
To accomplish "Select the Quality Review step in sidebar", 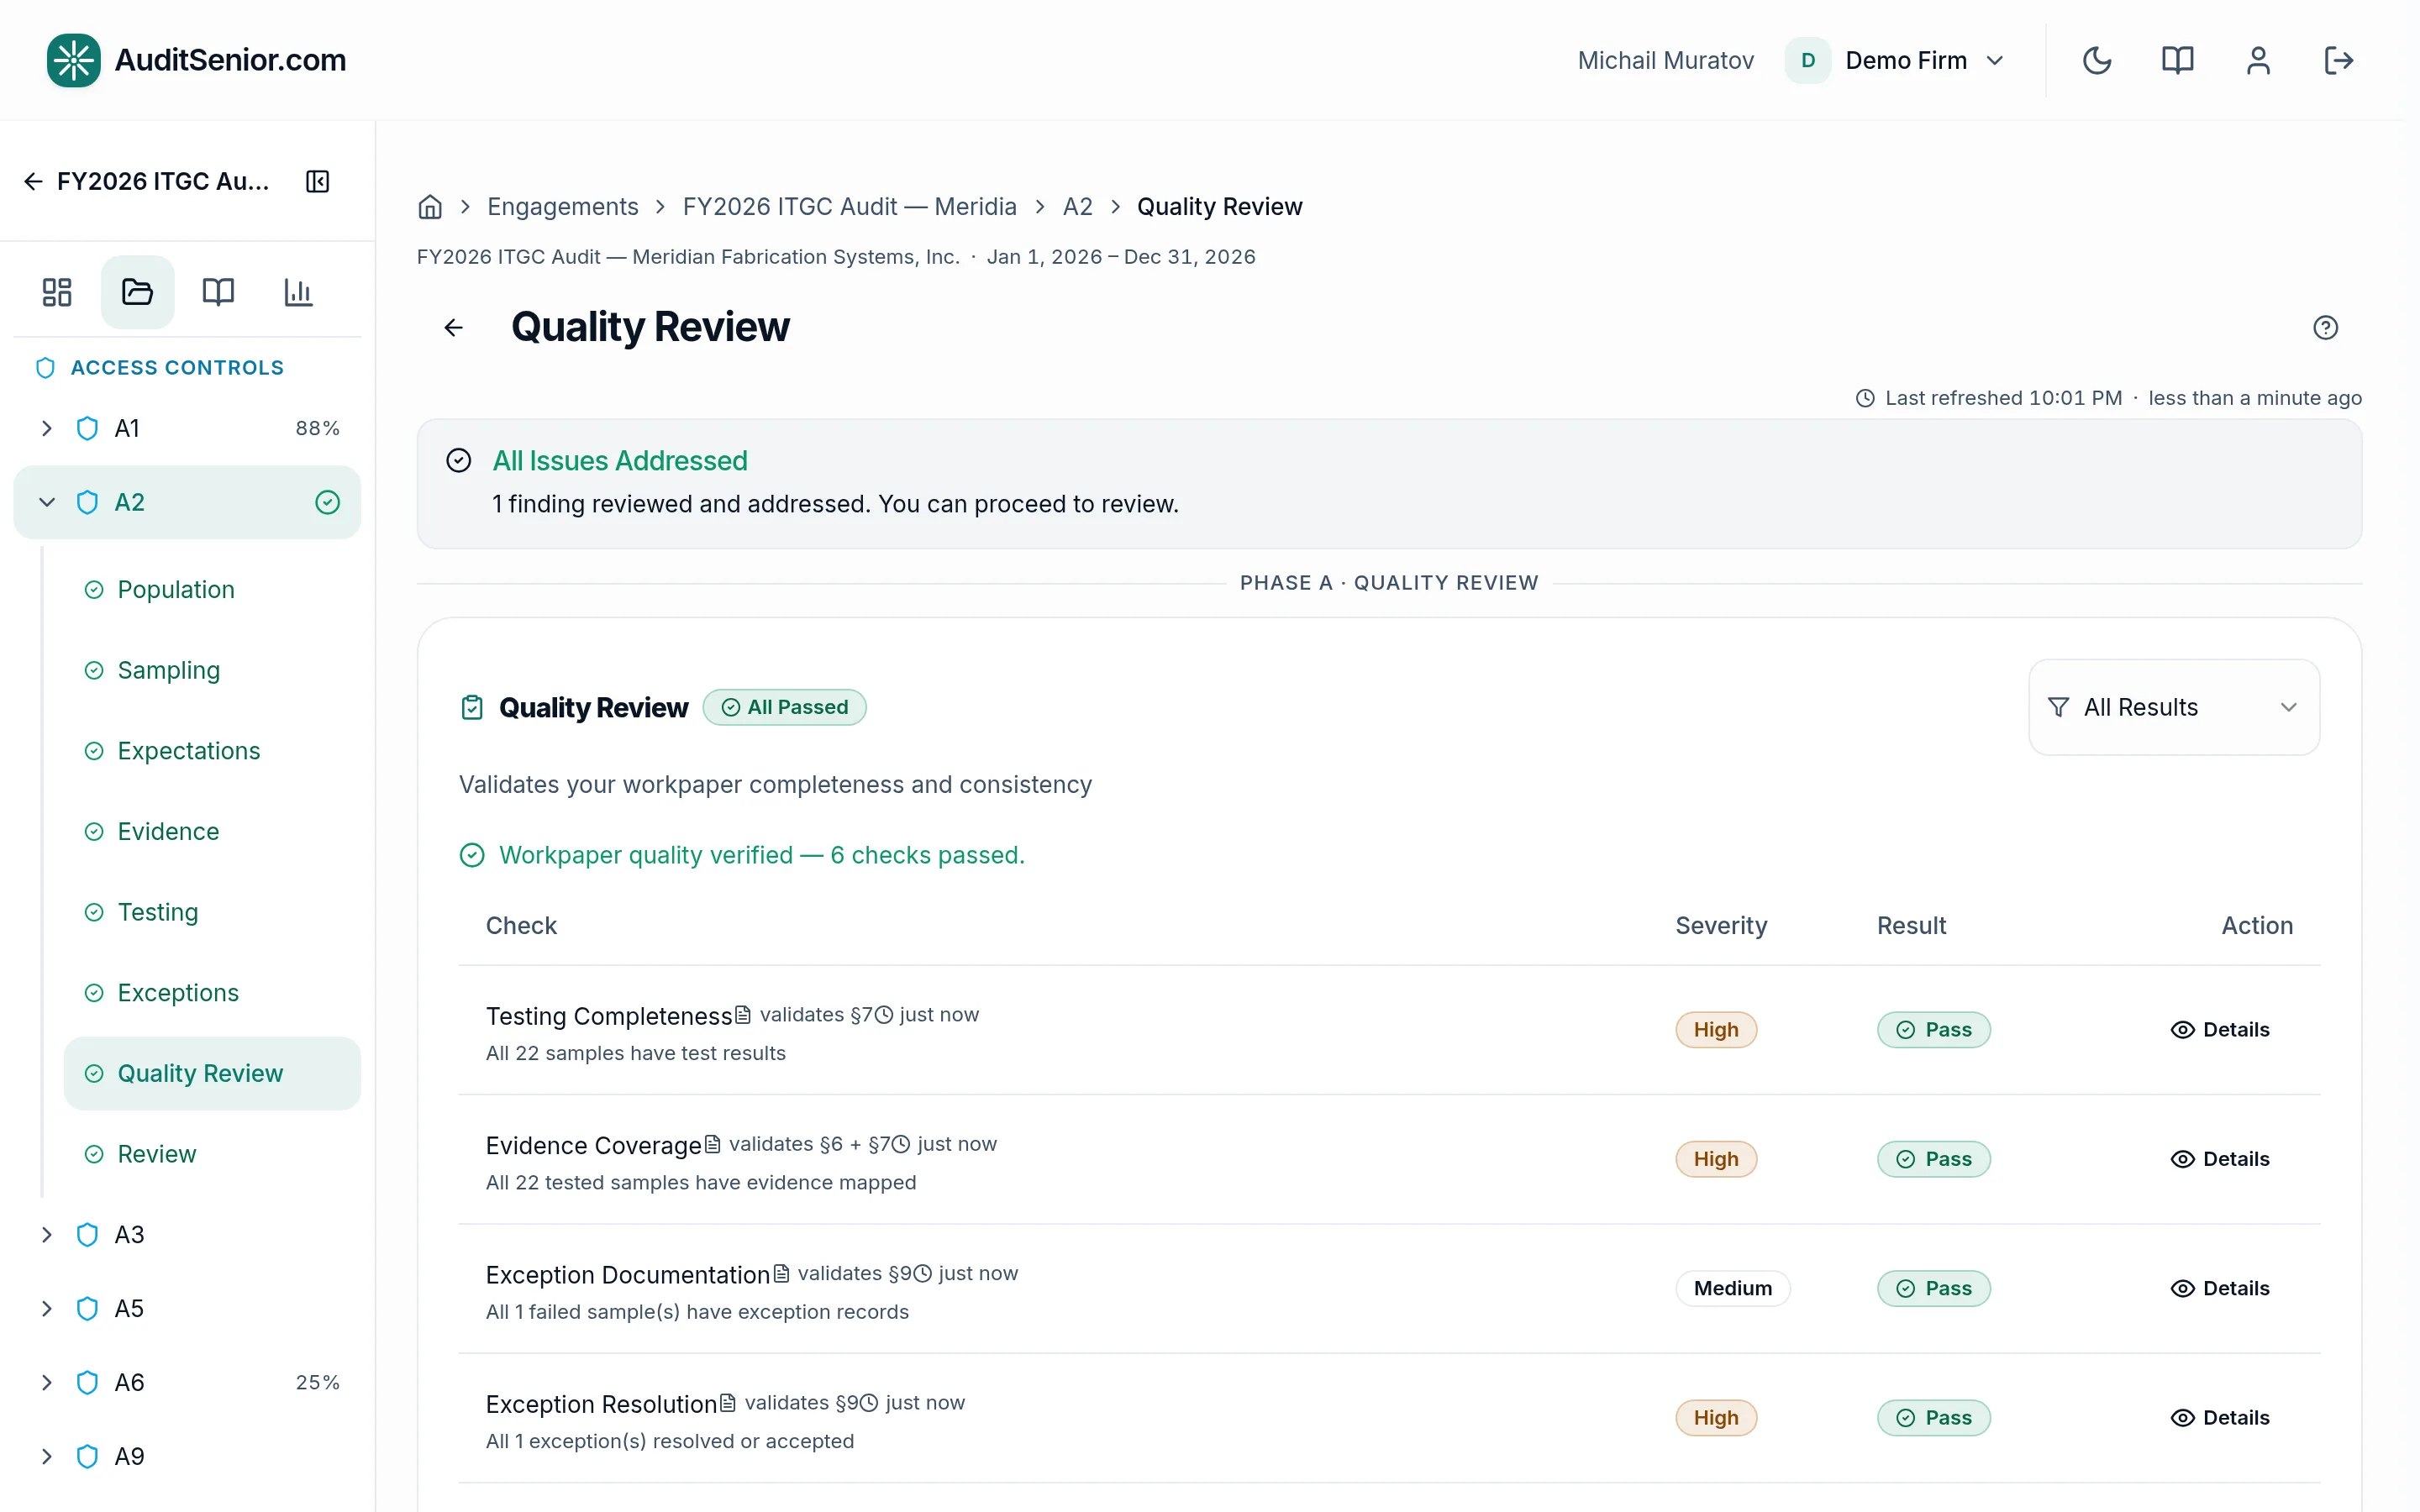I will click(212, 1074).
